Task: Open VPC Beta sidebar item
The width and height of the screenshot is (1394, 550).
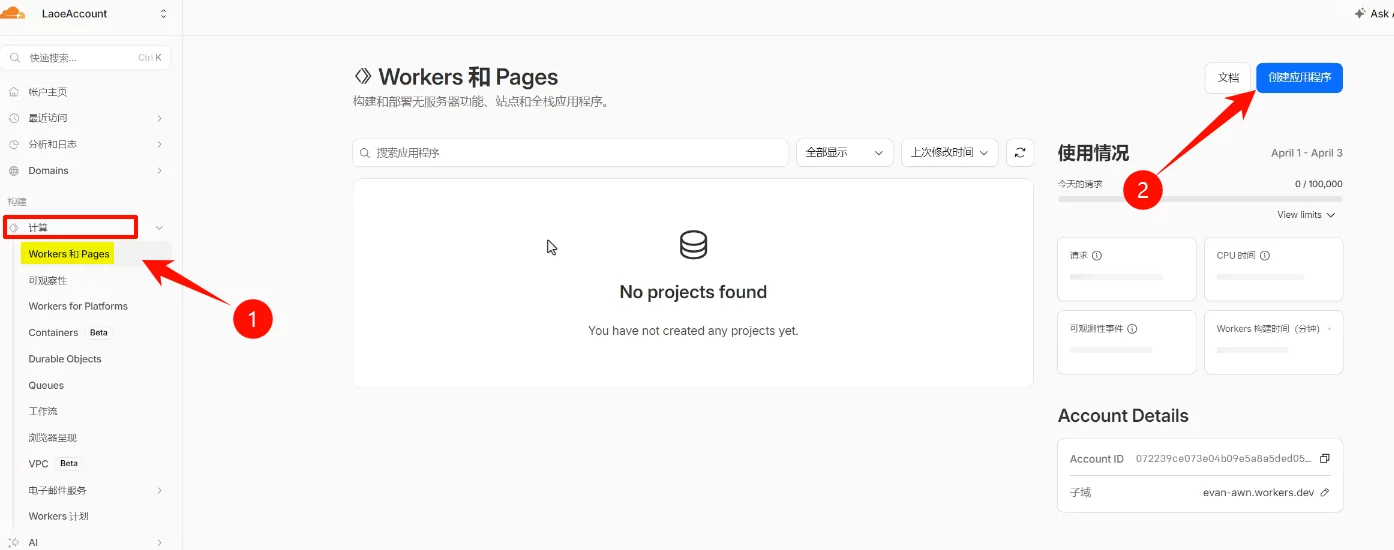Action: click(x=54, y=464)
